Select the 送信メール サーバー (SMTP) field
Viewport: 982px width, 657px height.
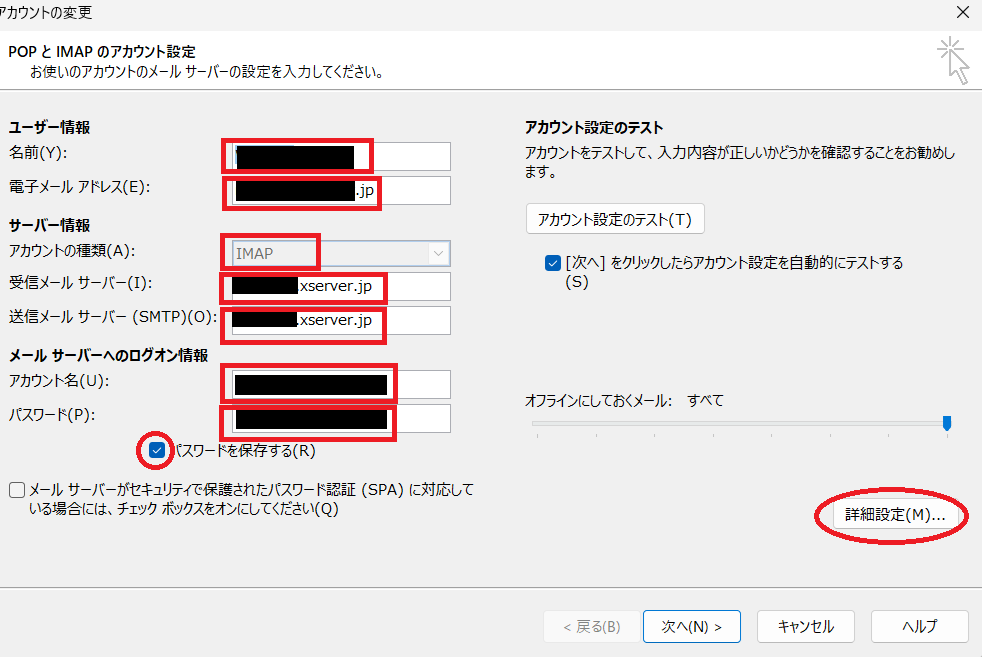(338, 321)
